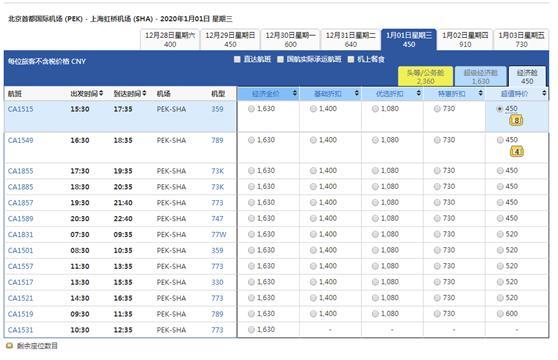The height and width of the screenshot is (360, 558).
Task: Click the remaining seats legend icon
Action: [10, 345]
